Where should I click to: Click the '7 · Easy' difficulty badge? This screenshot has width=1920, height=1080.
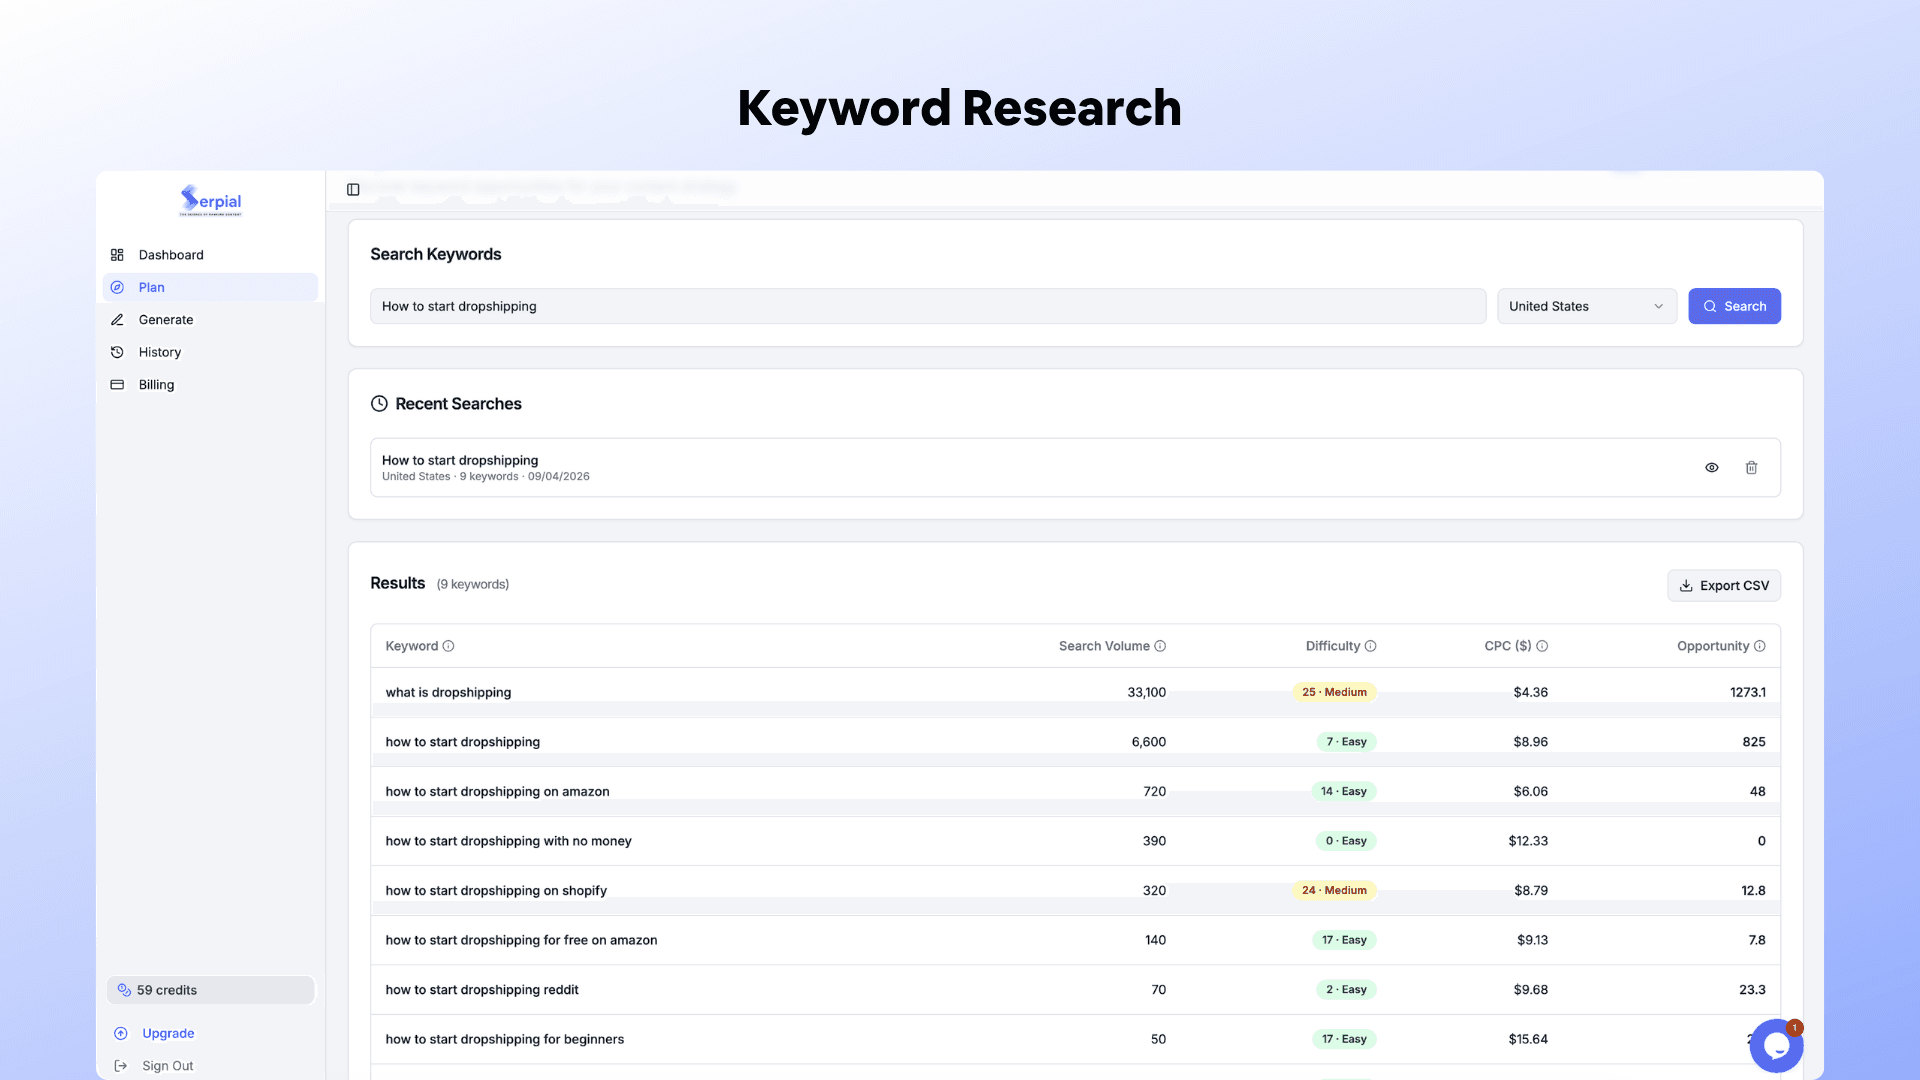click(x=1346, y=742)
